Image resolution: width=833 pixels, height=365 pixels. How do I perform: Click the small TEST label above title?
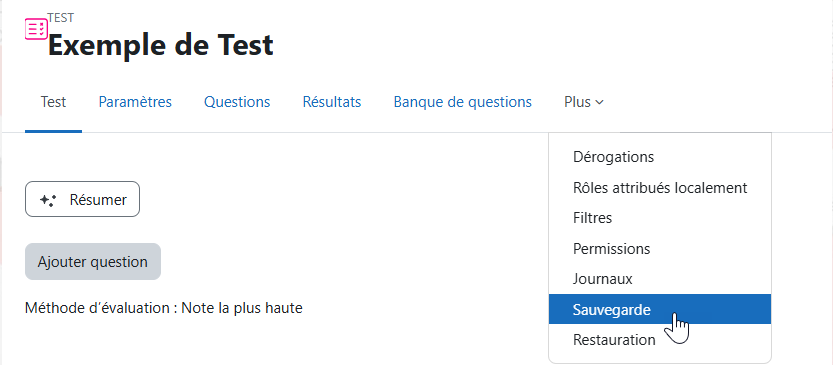click(x=61, y=18)
